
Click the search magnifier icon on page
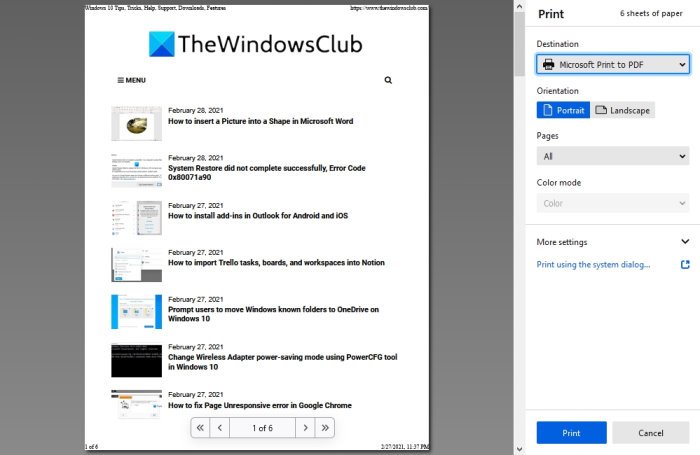pyautogui.click(x=388, y=80)
